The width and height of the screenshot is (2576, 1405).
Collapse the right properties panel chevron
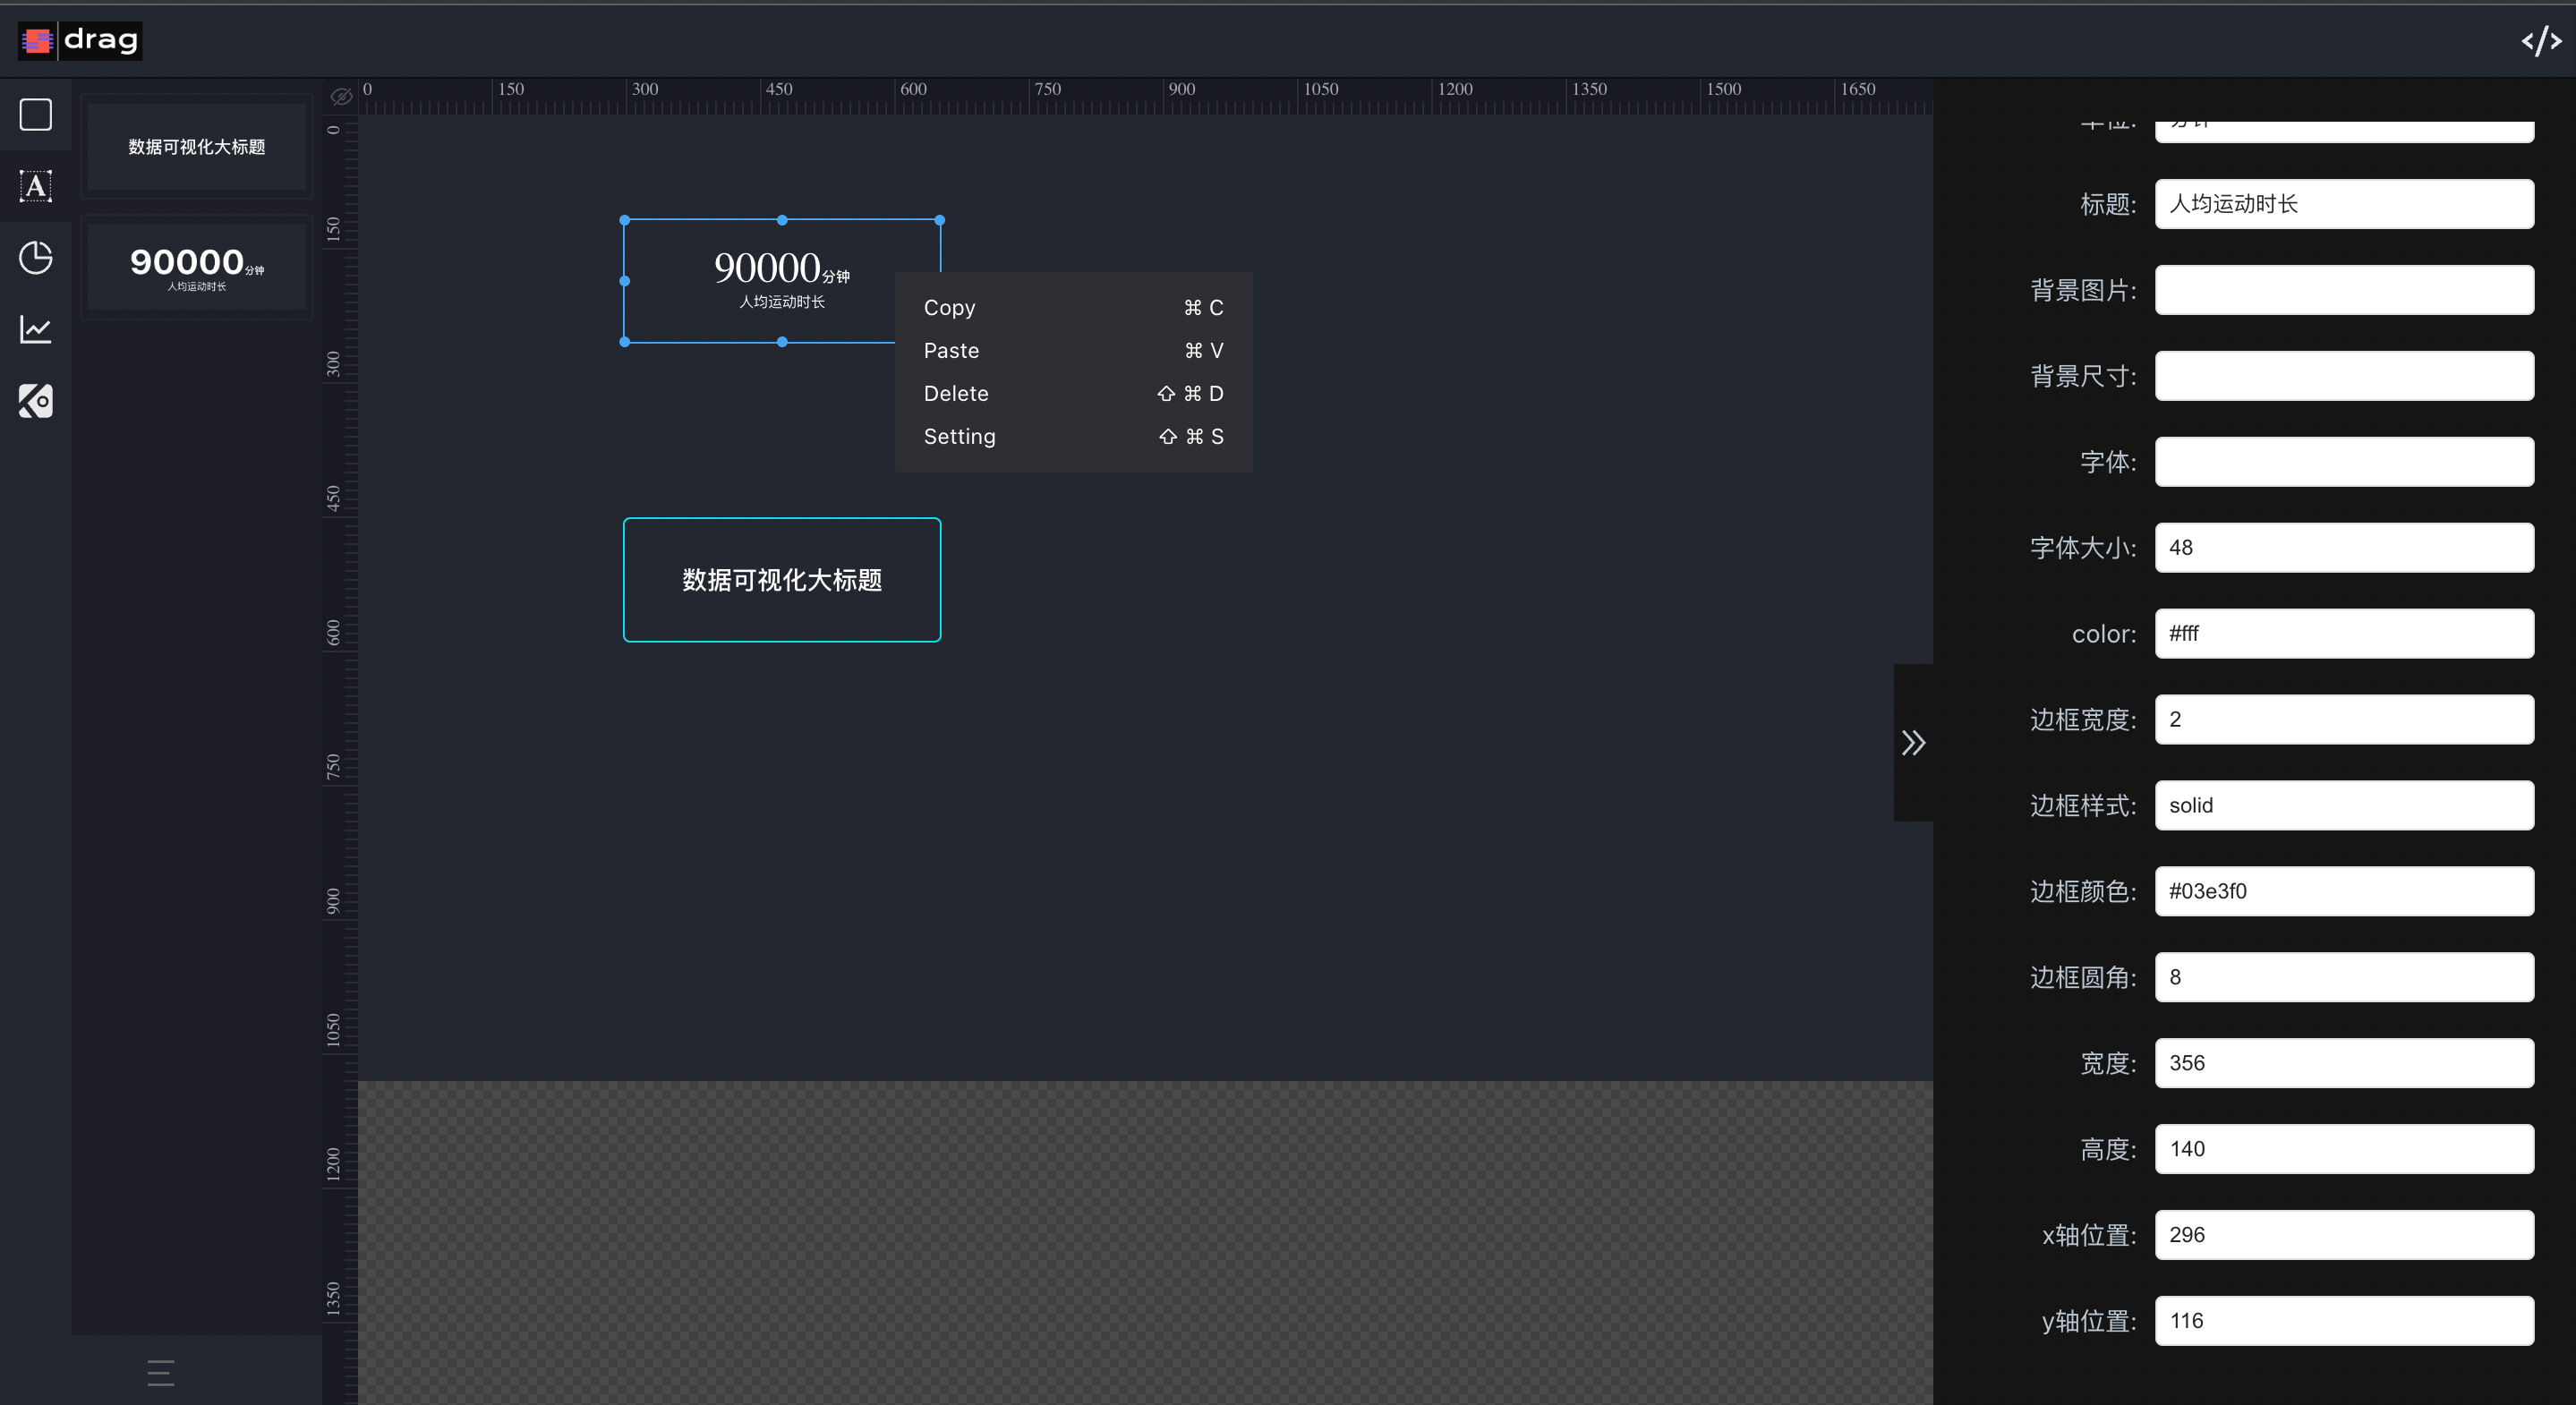click(x=1913, y=743)
